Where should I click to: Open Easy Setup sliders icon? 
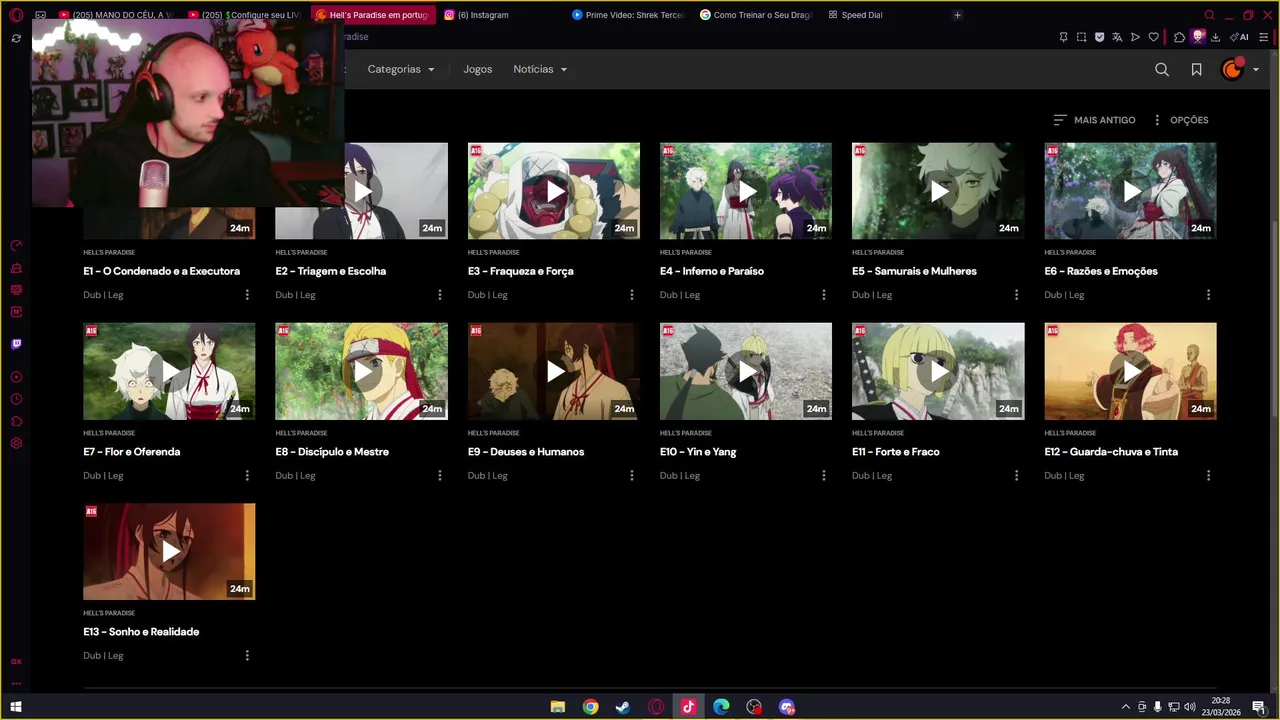[x=1263, y=37]
